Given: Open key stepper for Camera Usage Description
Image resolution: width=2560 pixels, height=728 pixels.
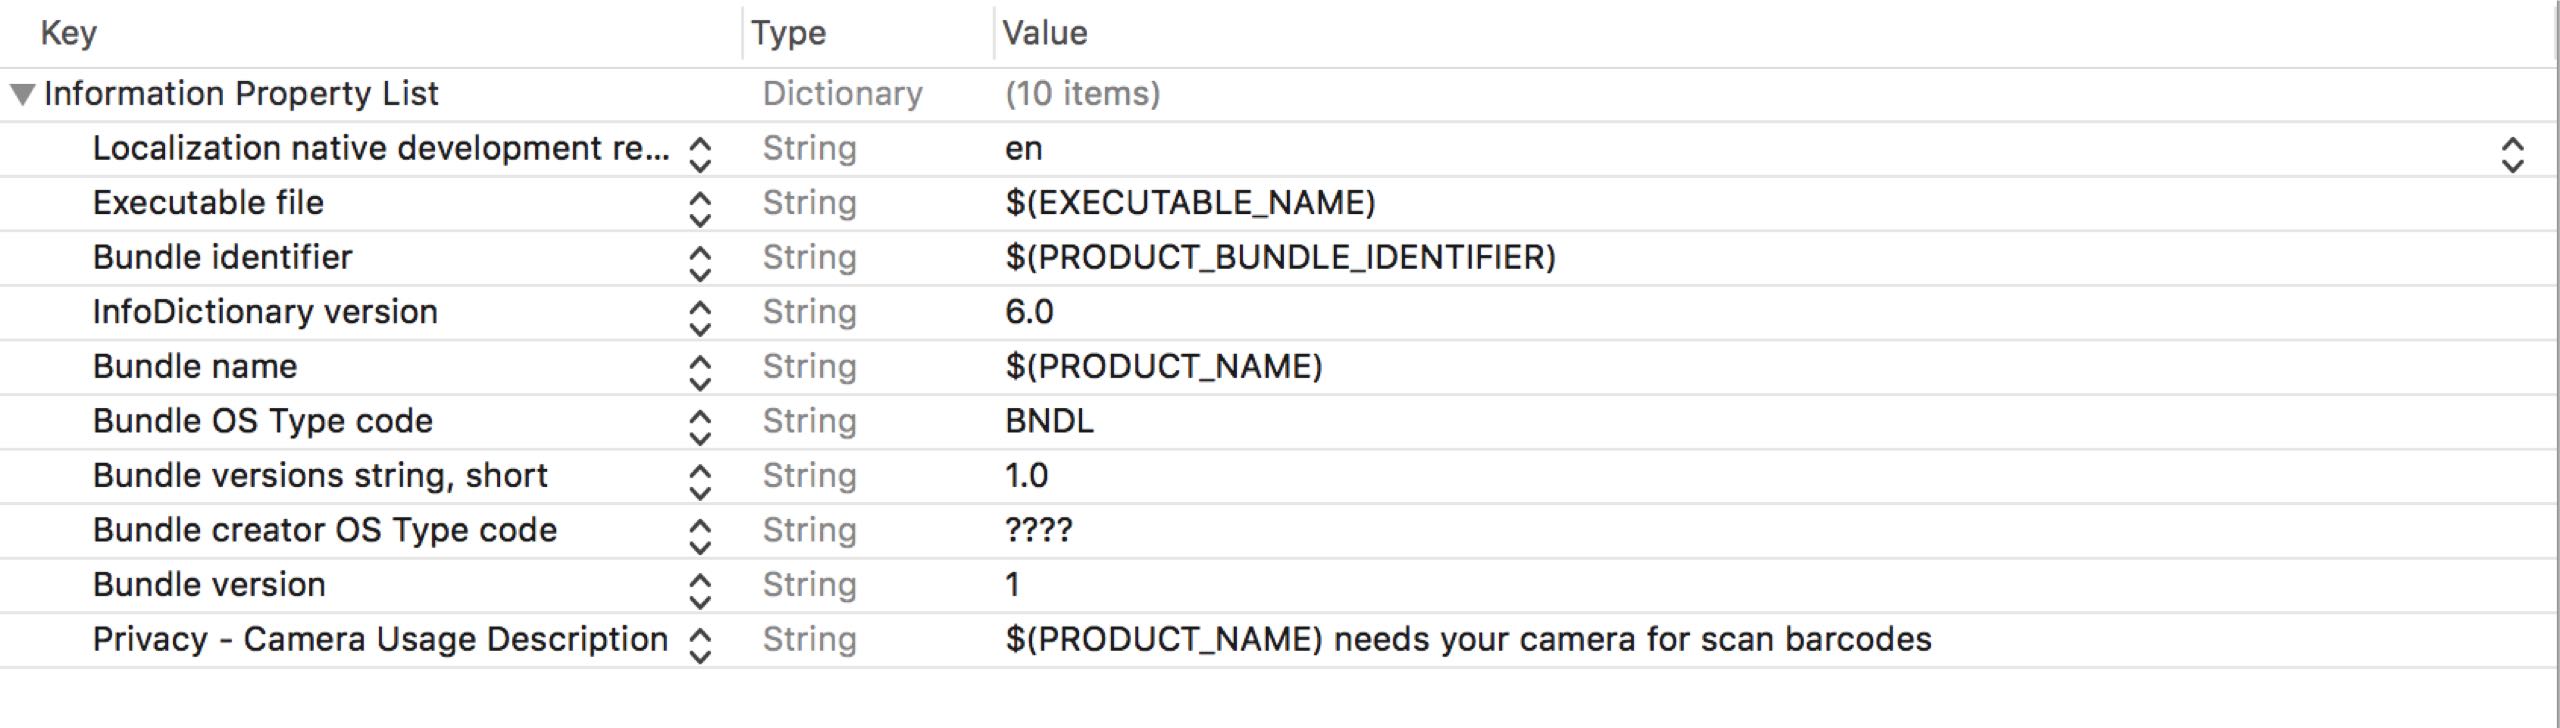Looking at the screenshot, I should [x=700, y=645].
